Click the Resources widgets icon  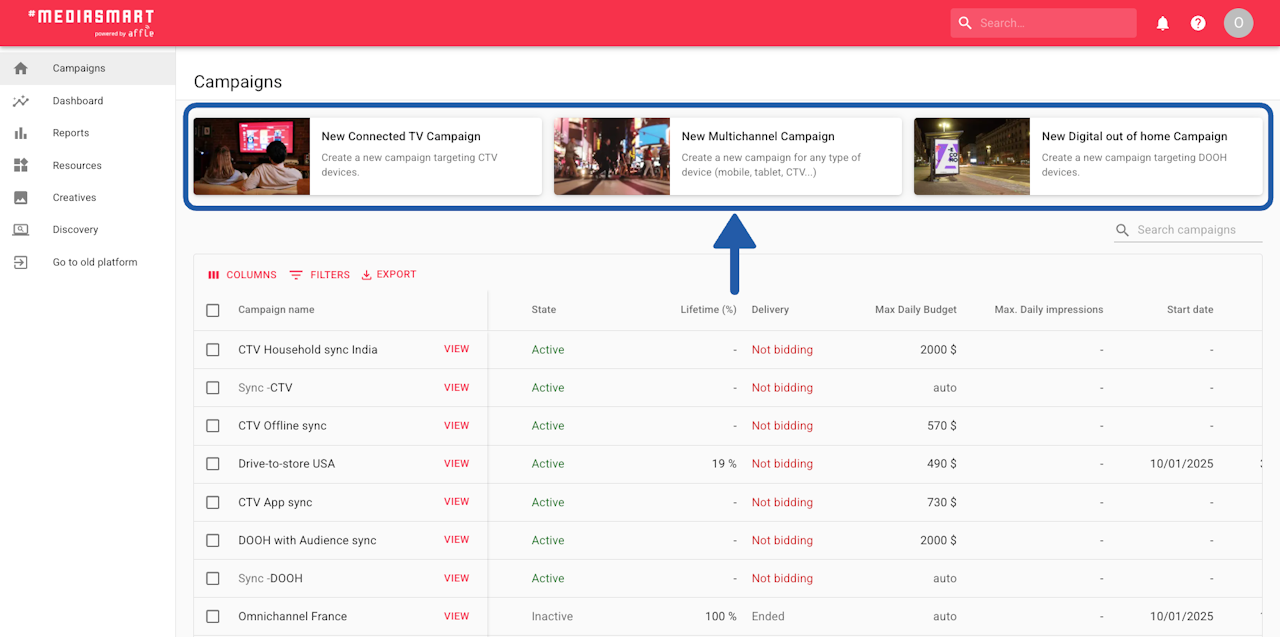(x=21, y=165)
